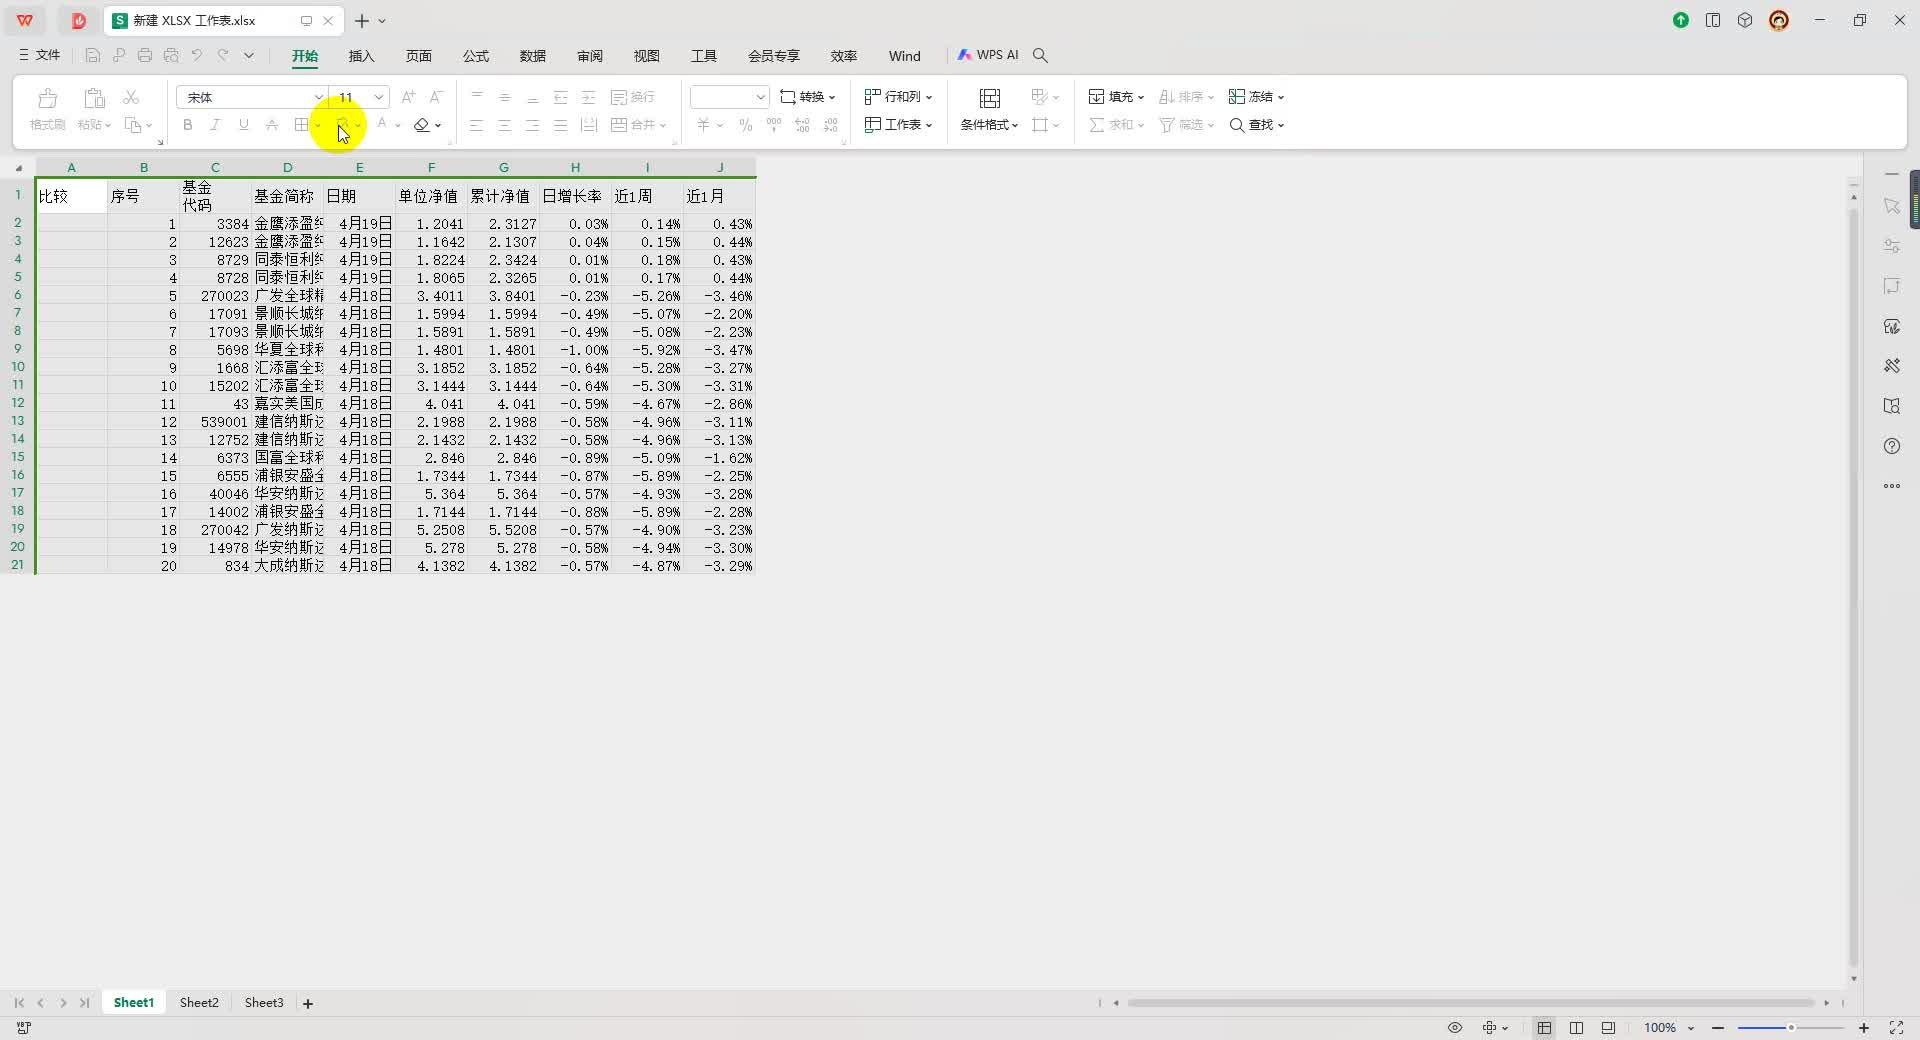Increase font size with the A+ icon
Screen dimensions: 1920x1040
(x=408, y=97)
